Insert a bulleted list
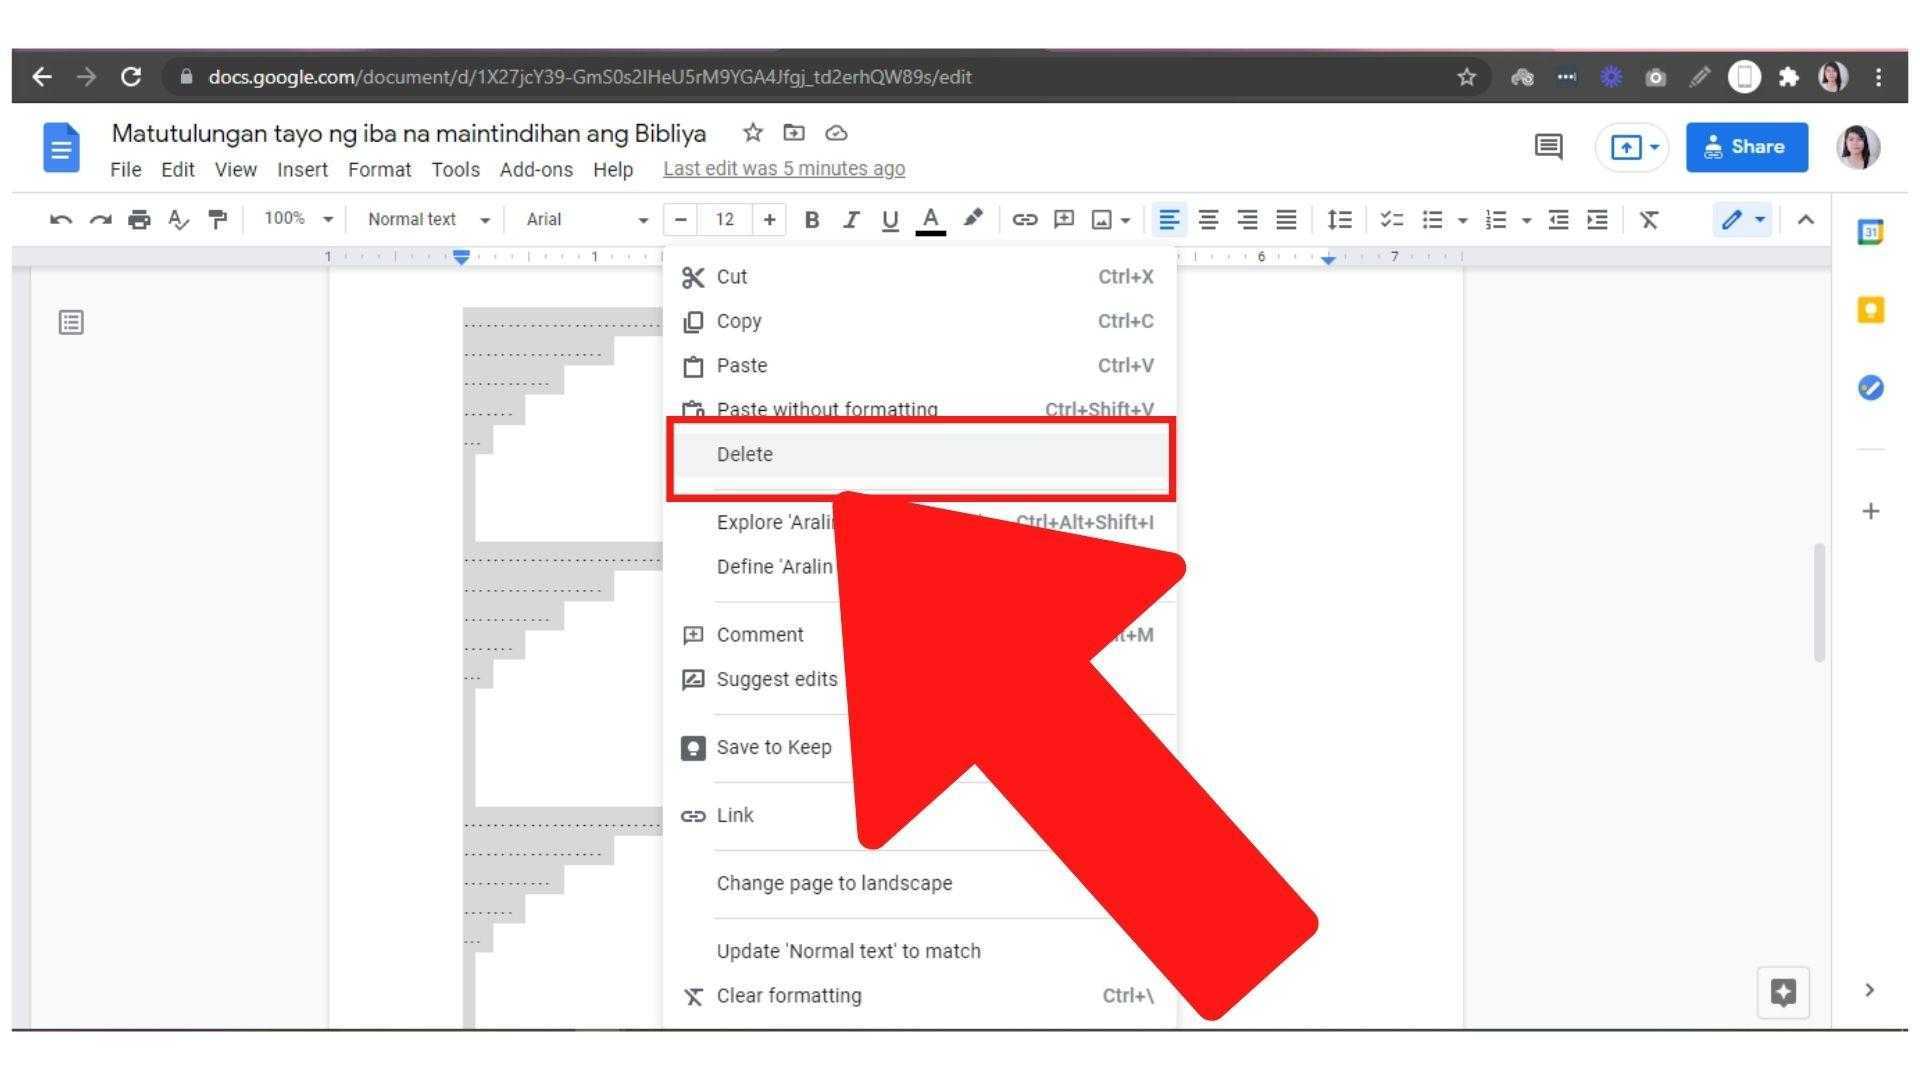 coord(1433,220)
